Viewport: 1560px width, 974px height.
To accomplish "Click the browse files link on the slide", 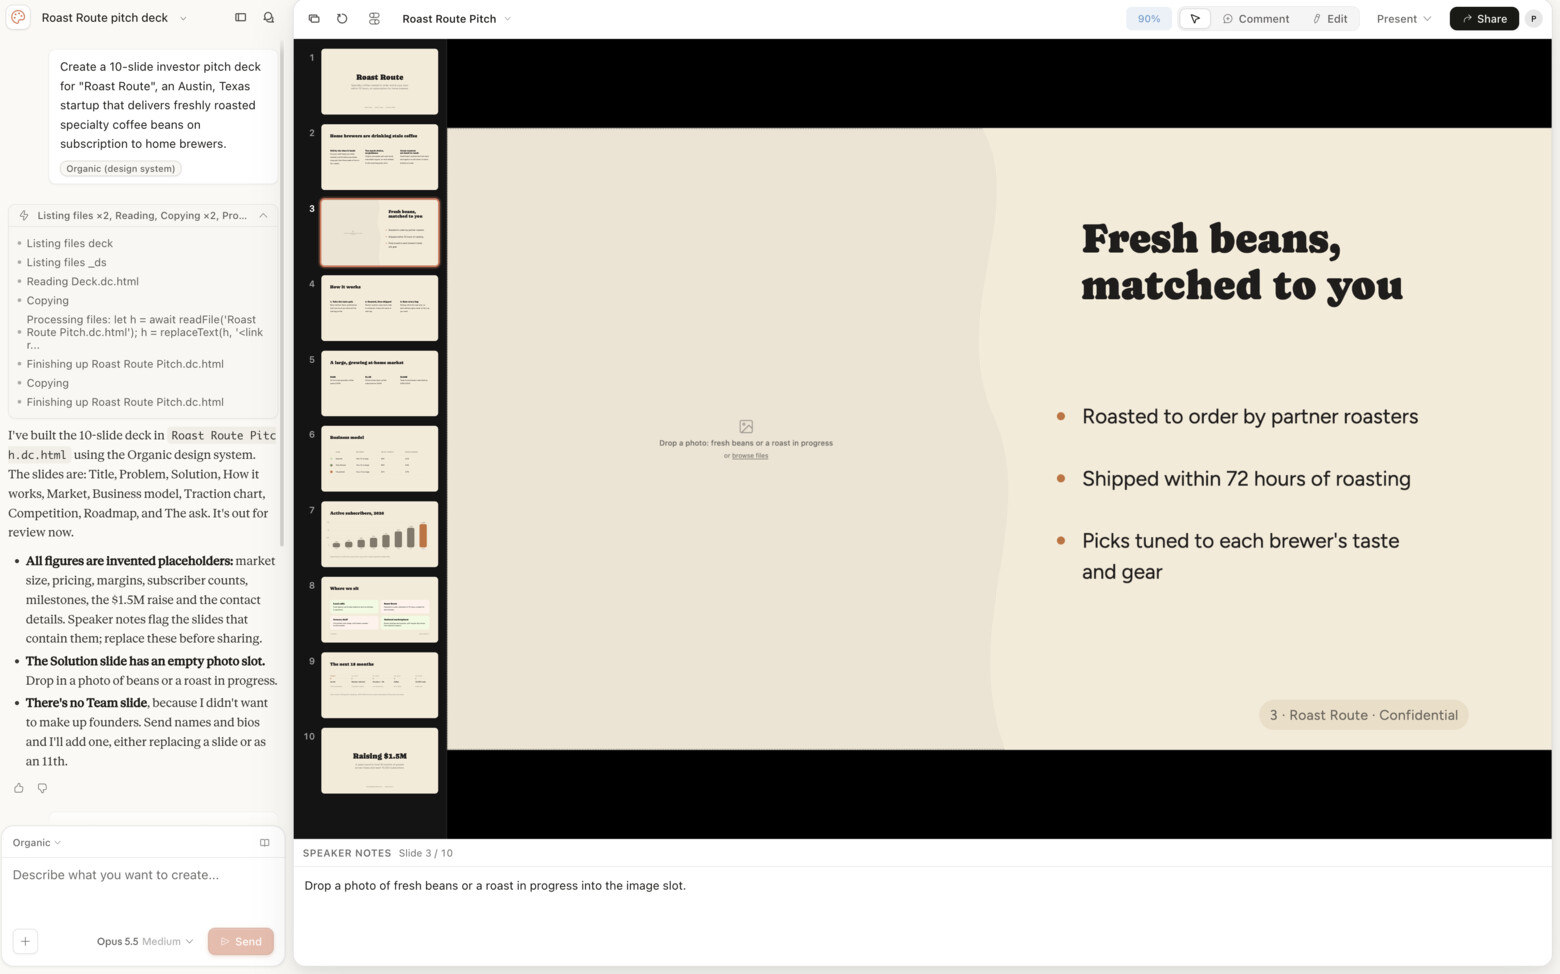I will click(750, 456).
